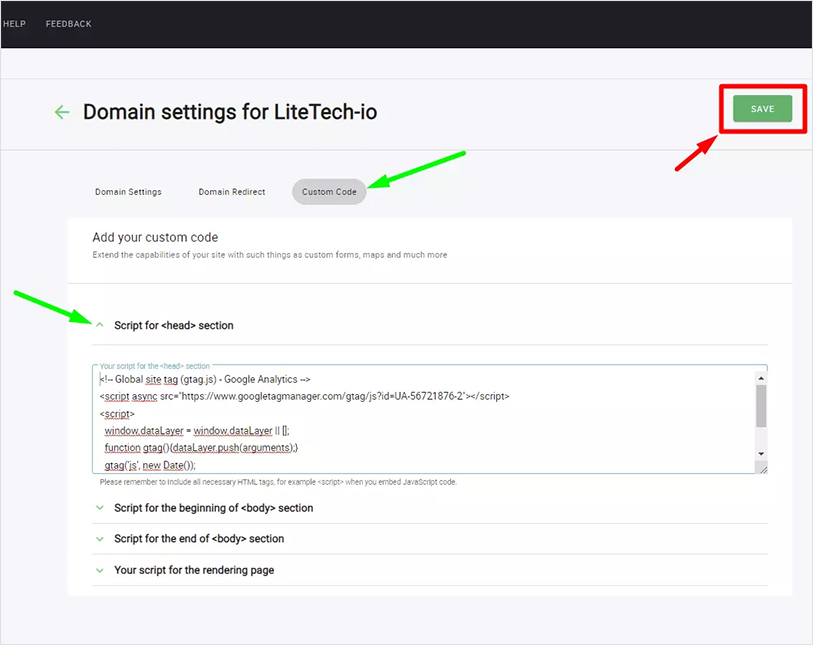The image size is (813, 645).
Task: Select the Custom Code tab
Action: (x=329, y=191)
